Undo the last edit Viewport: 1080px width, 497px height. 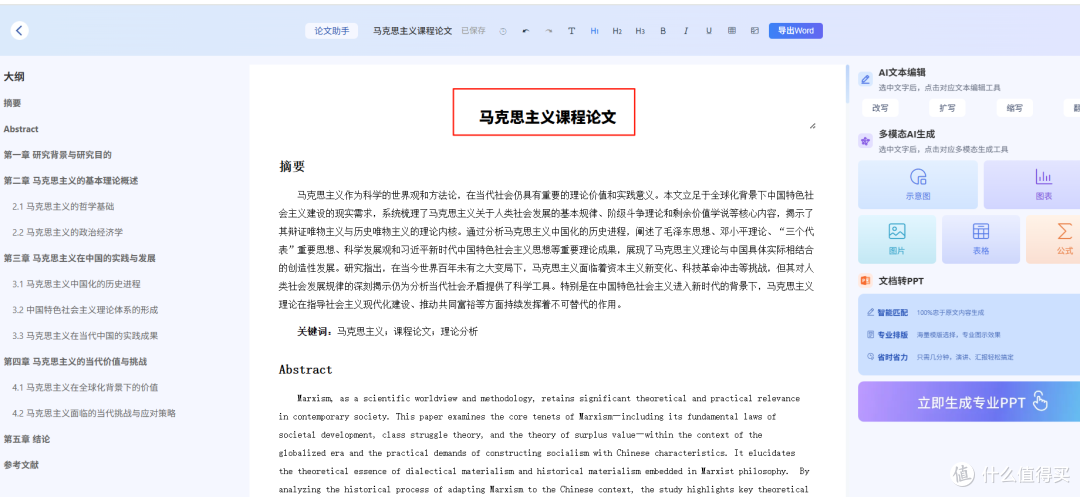click(x=526, y=31)
